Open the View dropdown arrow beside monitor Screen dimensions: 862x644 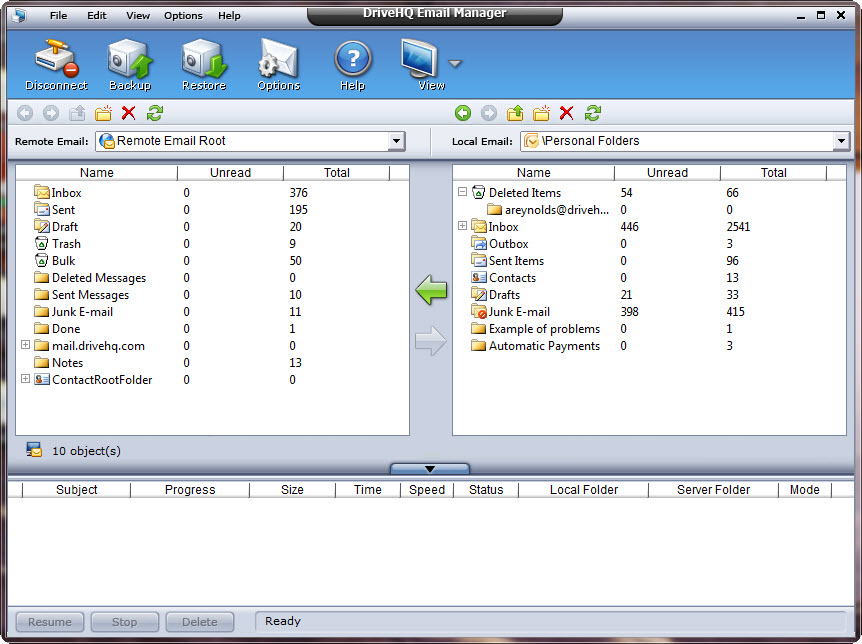coord(455,64)
